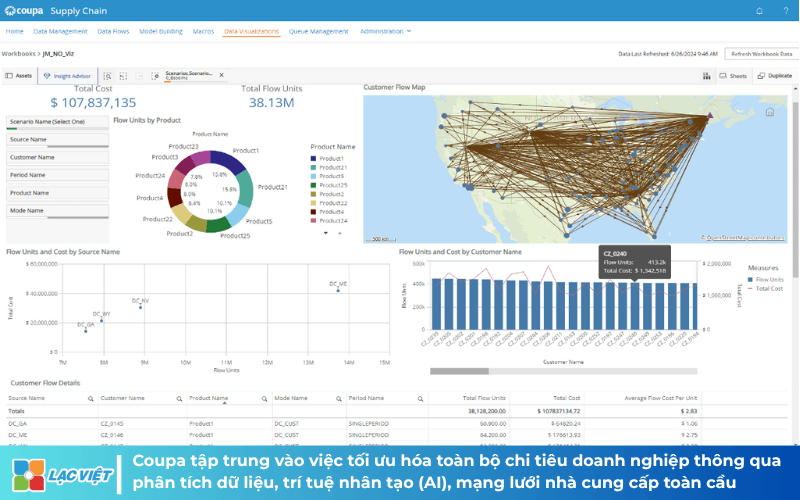
Task: Search the Source Name column magnifier
Action: tap(90, 398)
